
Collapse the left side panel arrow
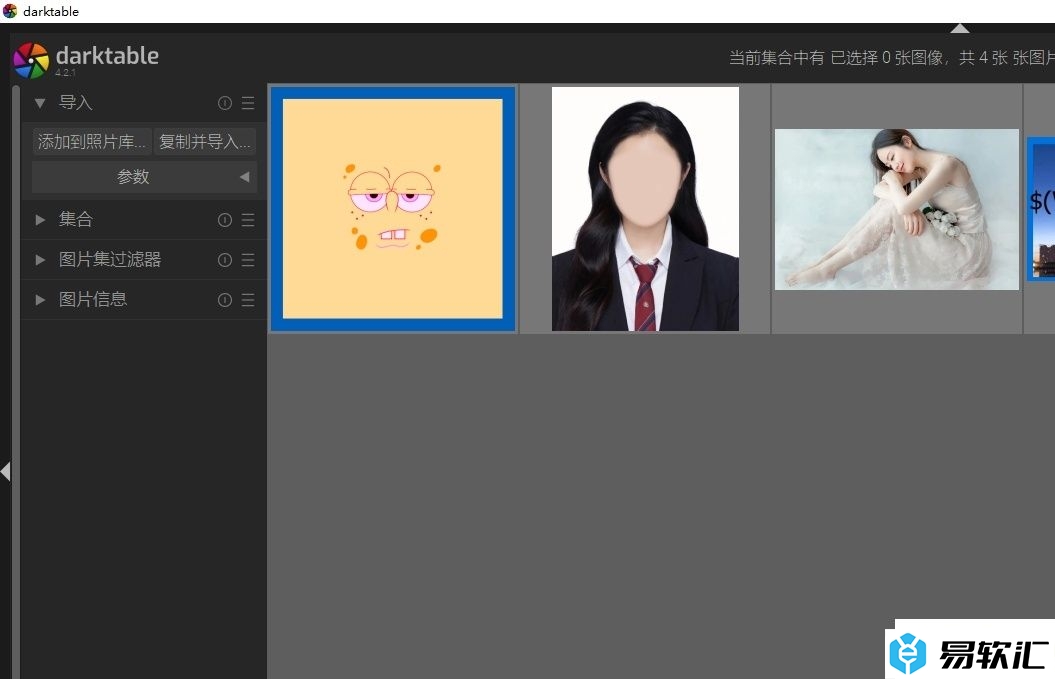click(5, 471)
